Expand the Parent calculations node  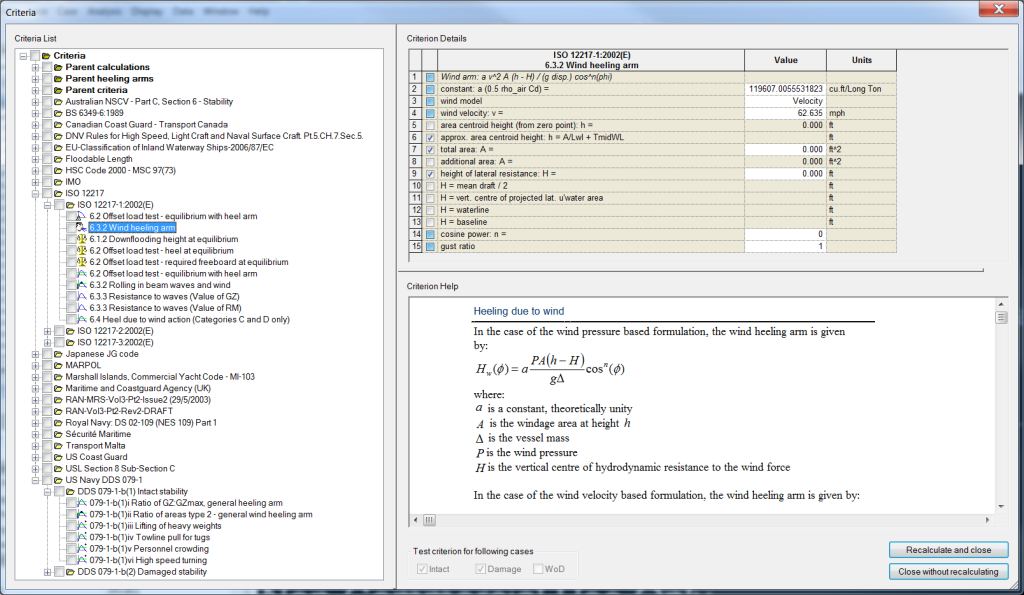[x=35, y=67]
